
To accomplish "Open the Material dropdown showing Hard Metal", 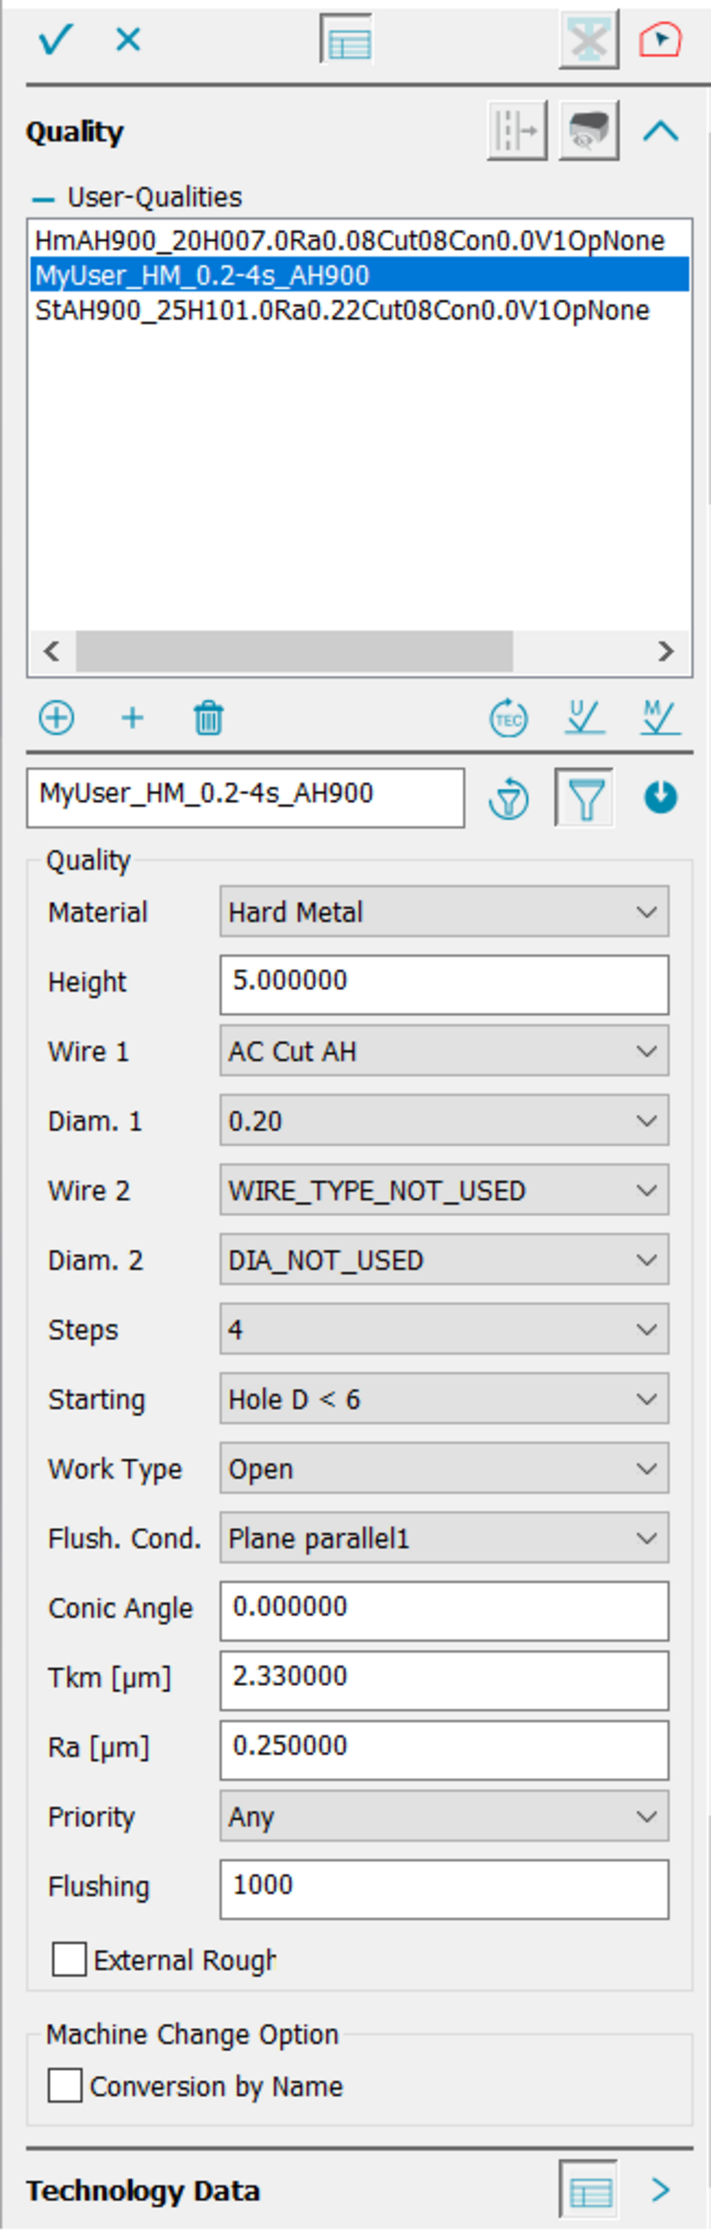I will click(x=444, y=912).
